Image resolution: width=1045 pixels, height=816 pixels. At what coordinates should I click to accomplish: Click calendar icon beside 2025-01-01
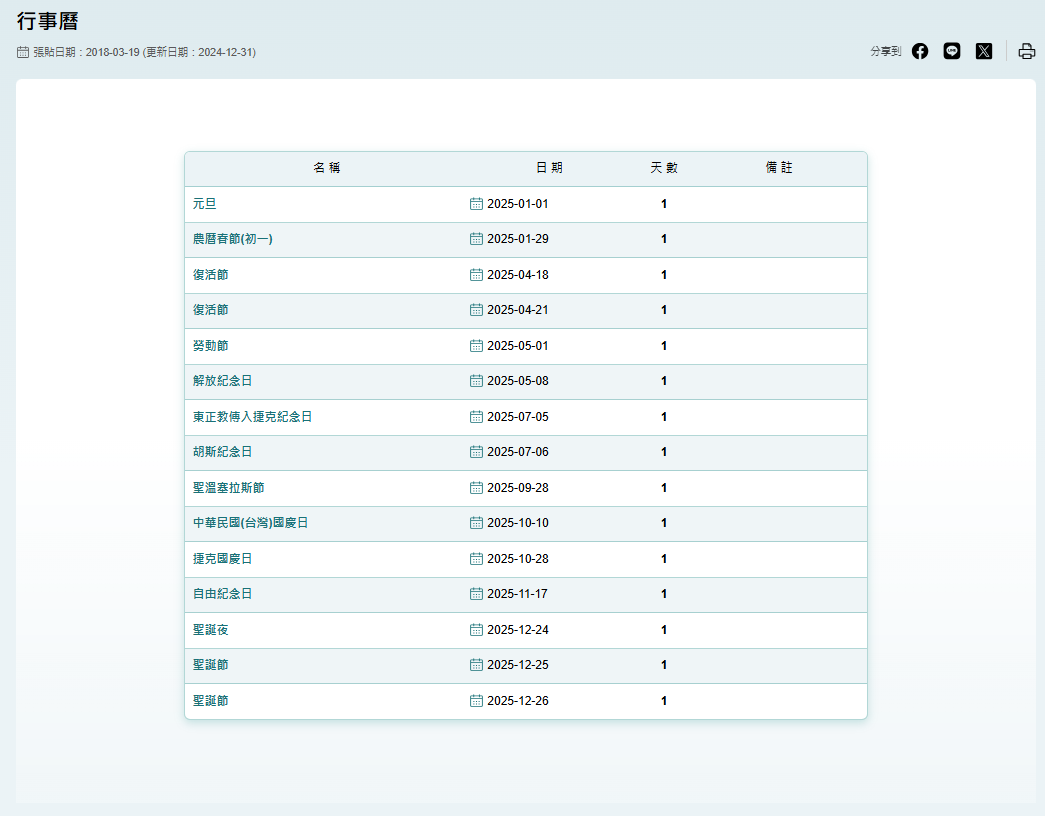pyautogui.click(x=476, y=204)
